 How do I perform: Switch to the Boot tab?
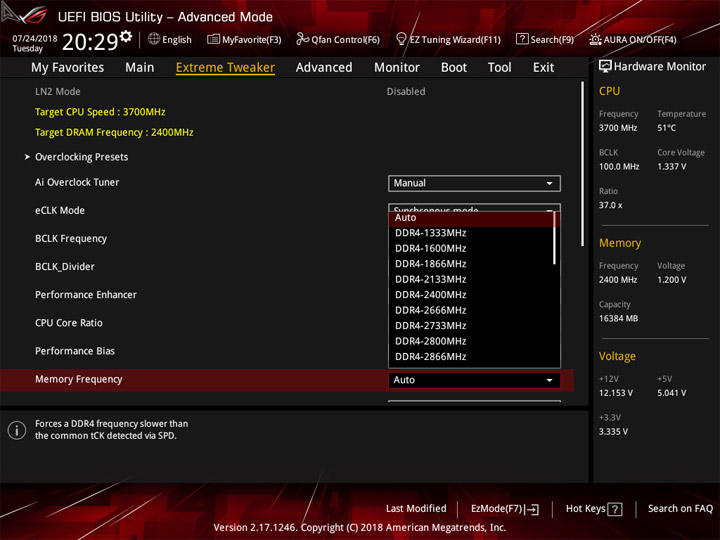[454, 68]
